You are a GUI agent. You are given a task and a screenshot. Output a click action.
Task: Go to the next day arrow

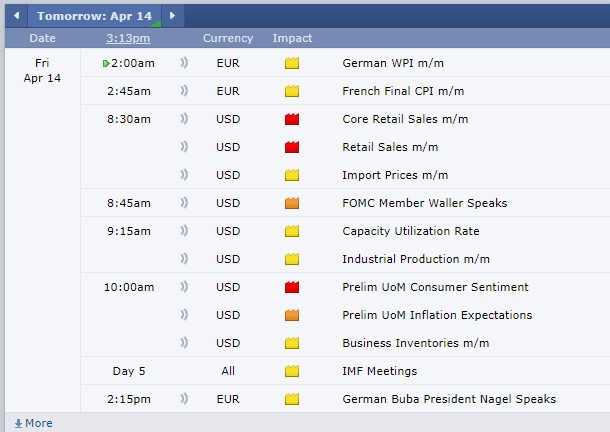pos(172,16)
